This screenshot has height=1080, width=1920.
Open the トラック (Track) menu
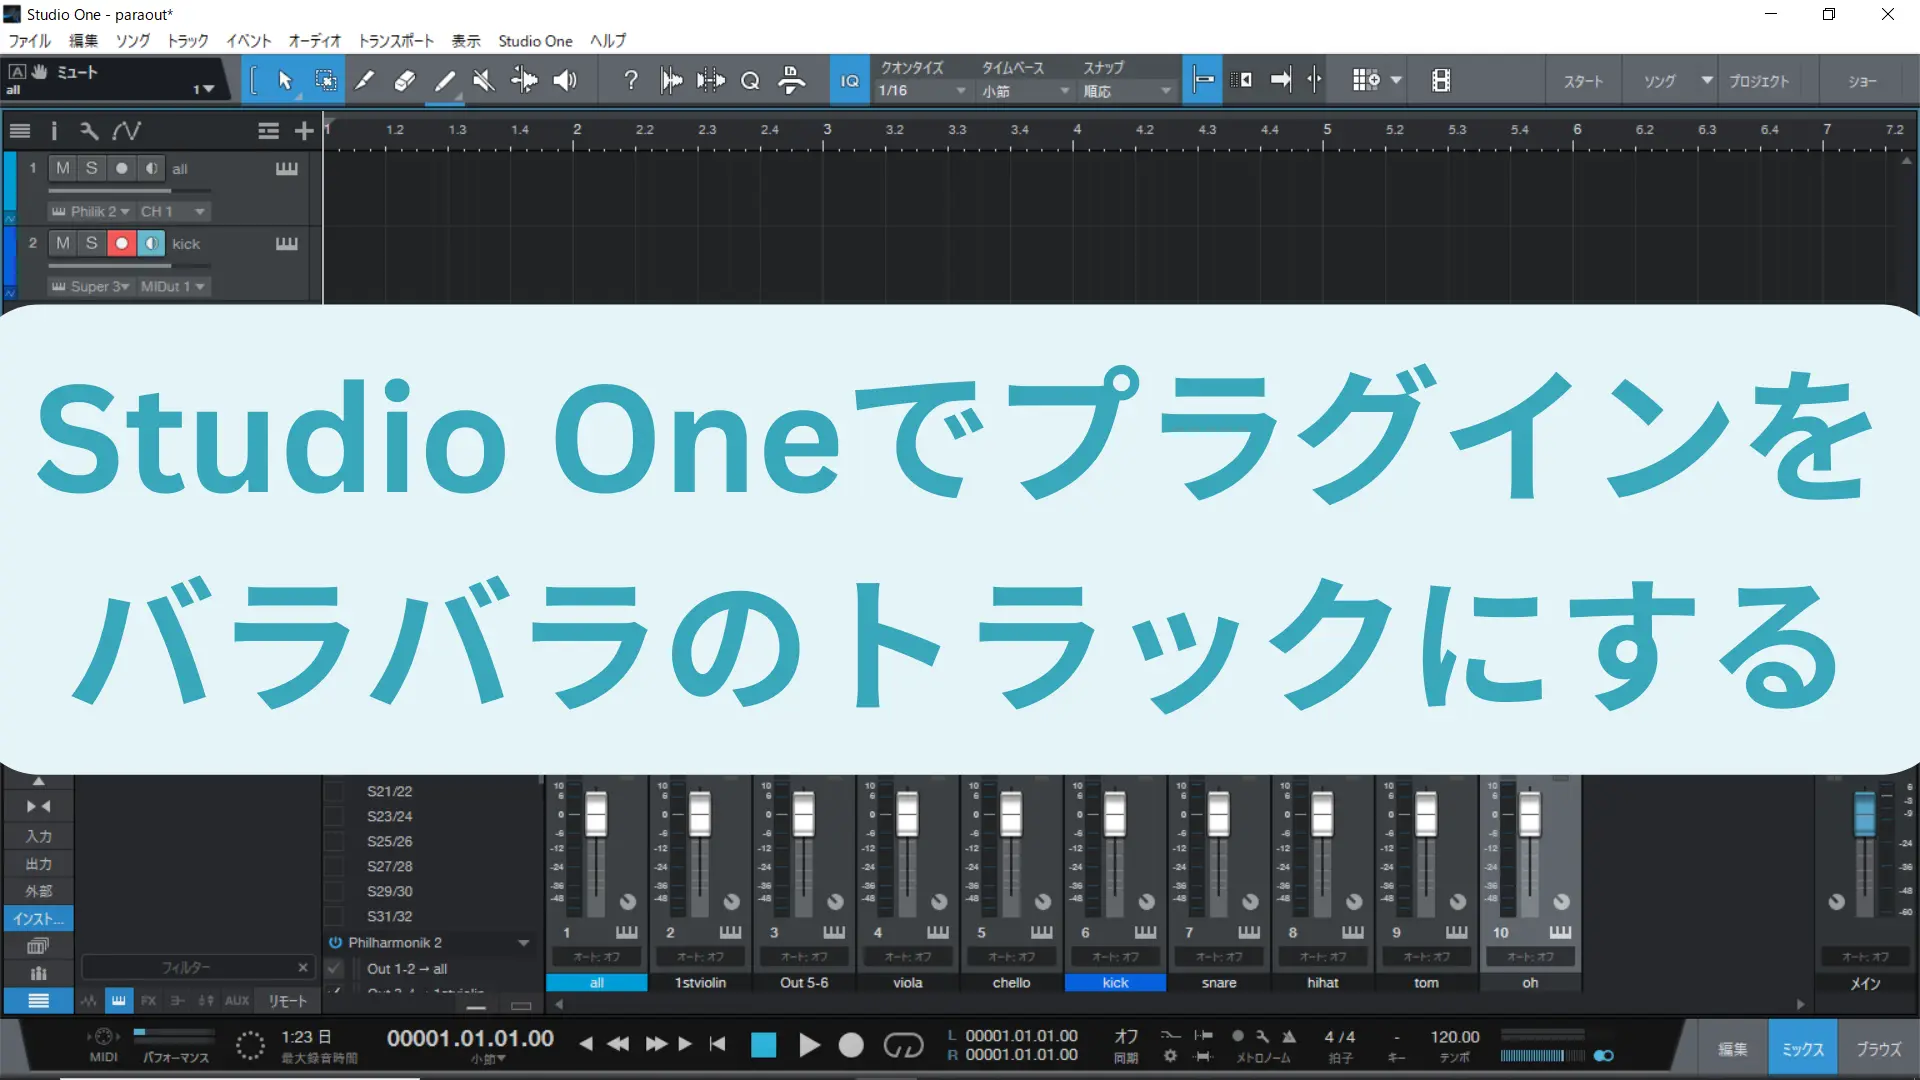(x=187, y=41)
